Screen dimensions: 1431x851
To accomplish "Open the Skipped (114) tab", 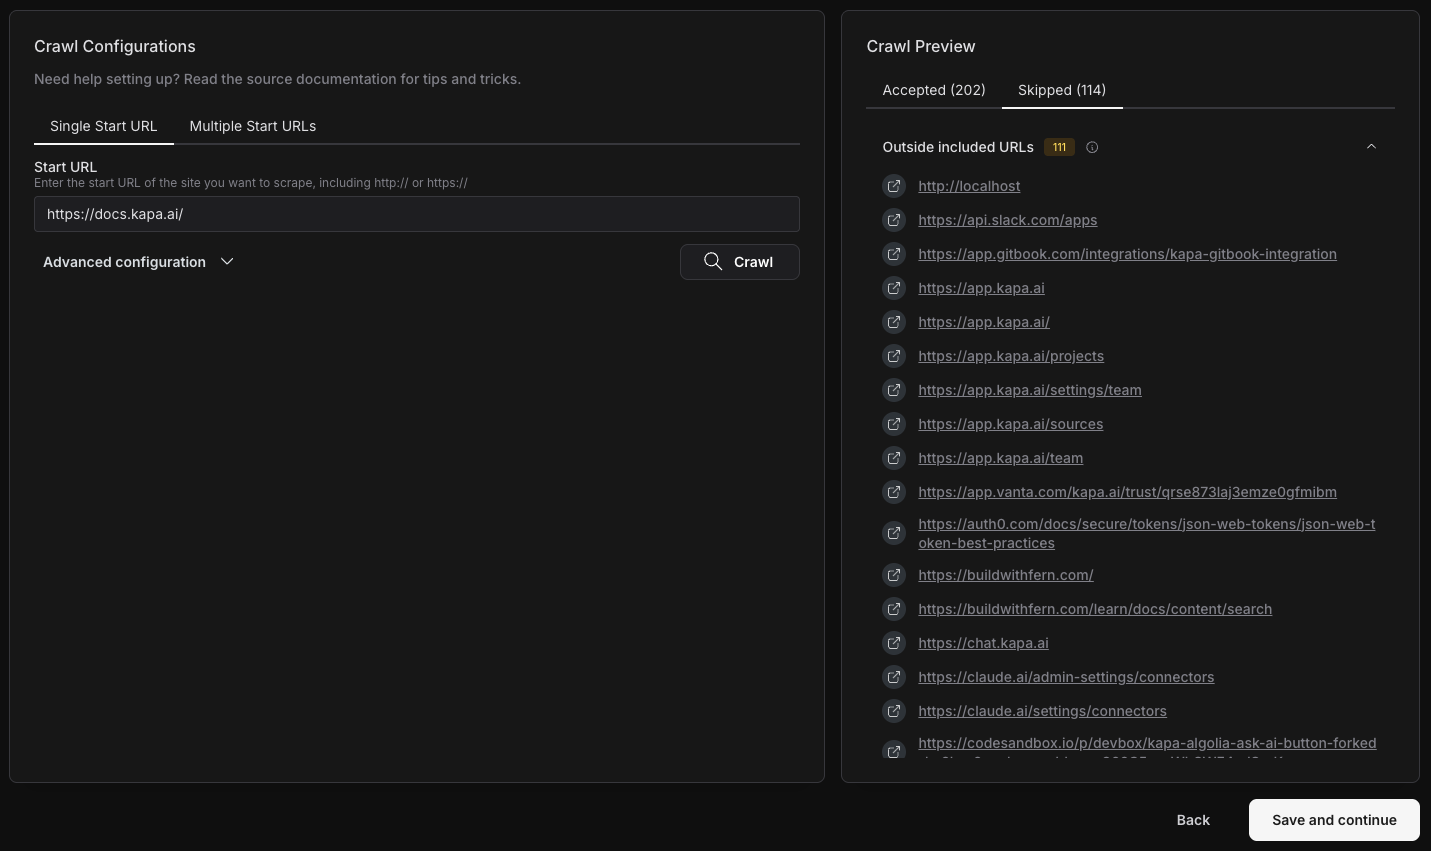I will pyautogui.click(x=1062, y=90).
